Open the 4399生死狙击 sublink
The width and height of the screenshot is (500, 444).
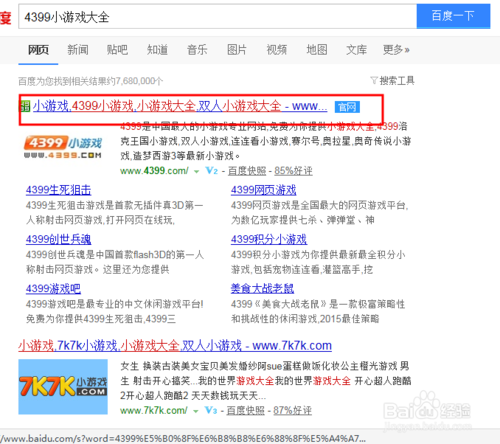point(58,190)
